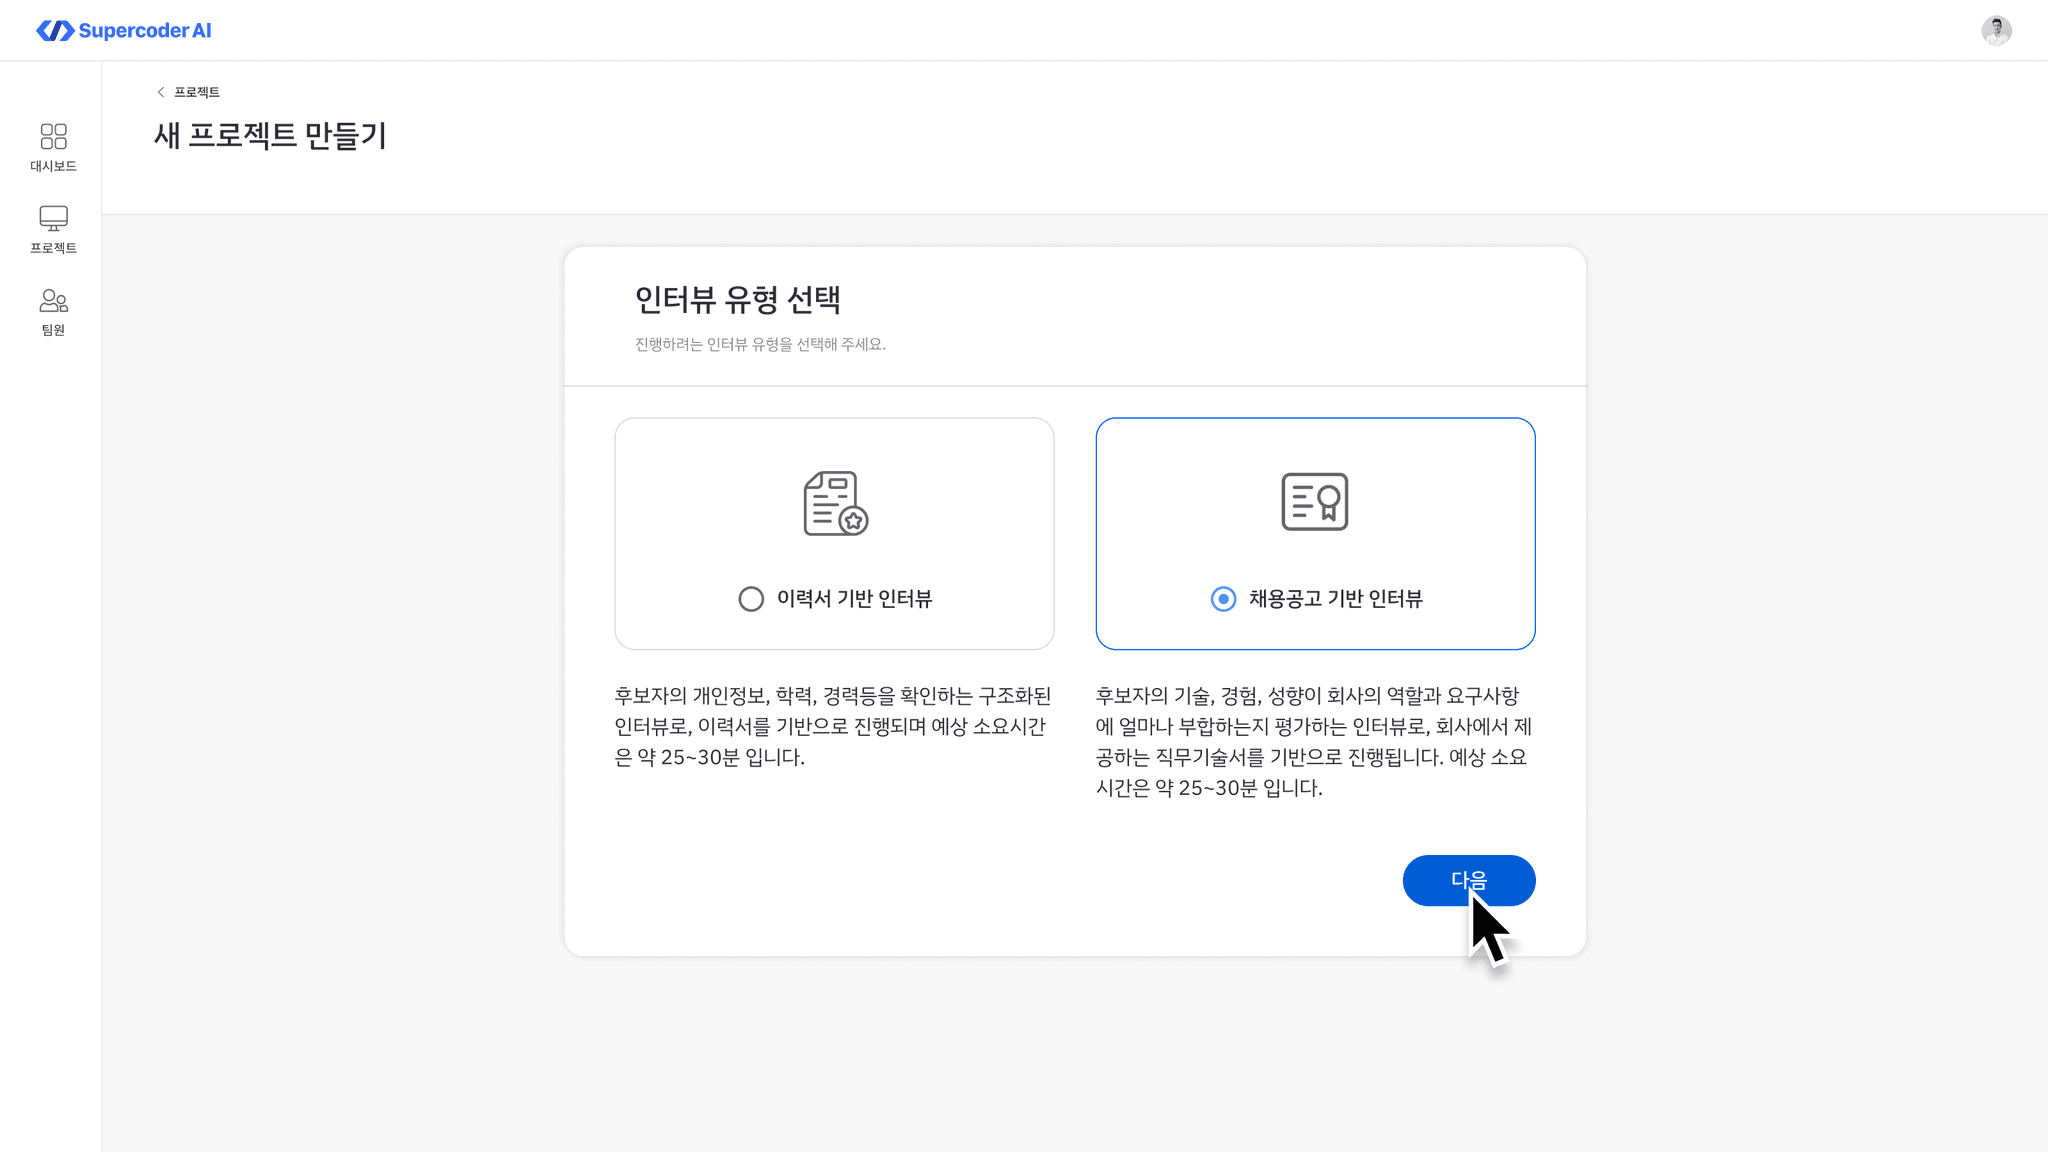Image resolution: width=2048 pixels, height=1152 pixels.
Task: Click the 채용공고 기반 인터뷰 label text
Action: coord(1335,599)
